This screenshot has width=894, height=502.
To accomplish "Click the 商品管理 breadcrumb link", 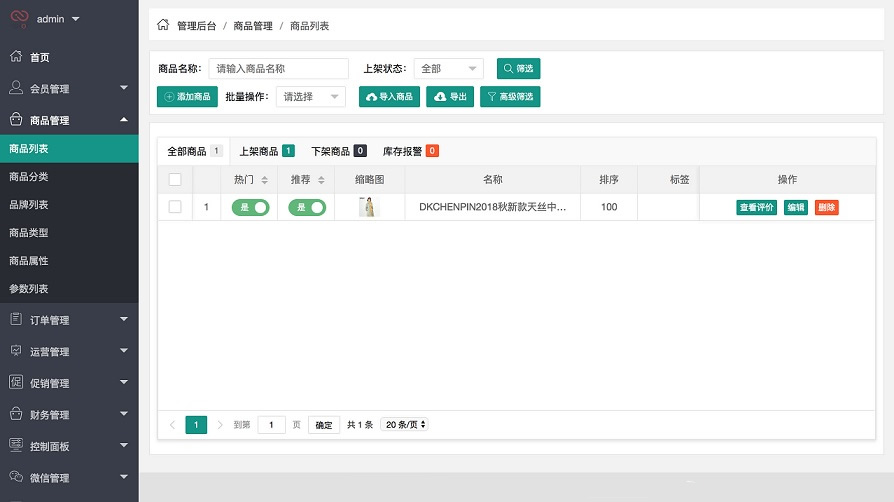I will 253,26.
